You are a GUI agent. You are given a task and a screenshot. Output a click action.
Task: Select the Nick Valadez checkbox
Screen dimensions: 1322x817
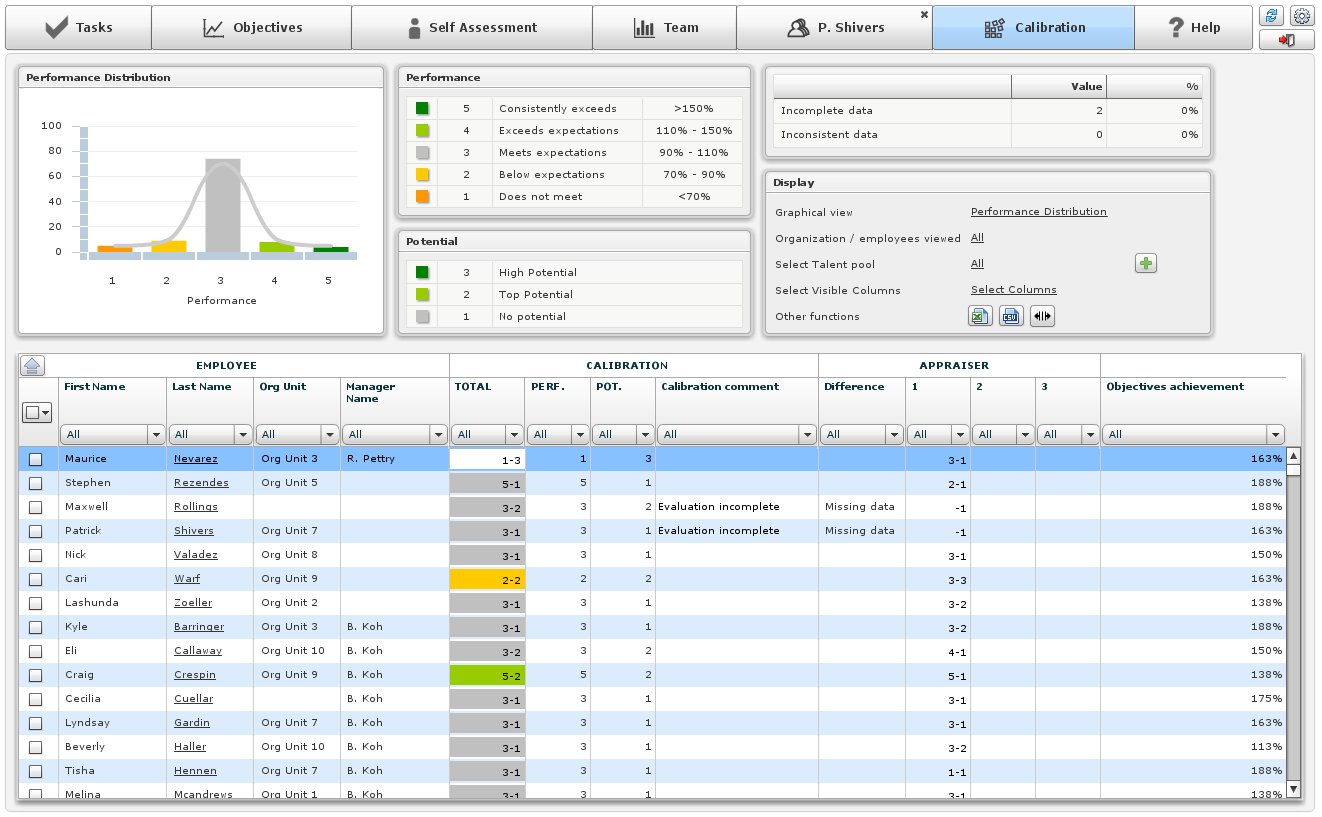[36, 555]
